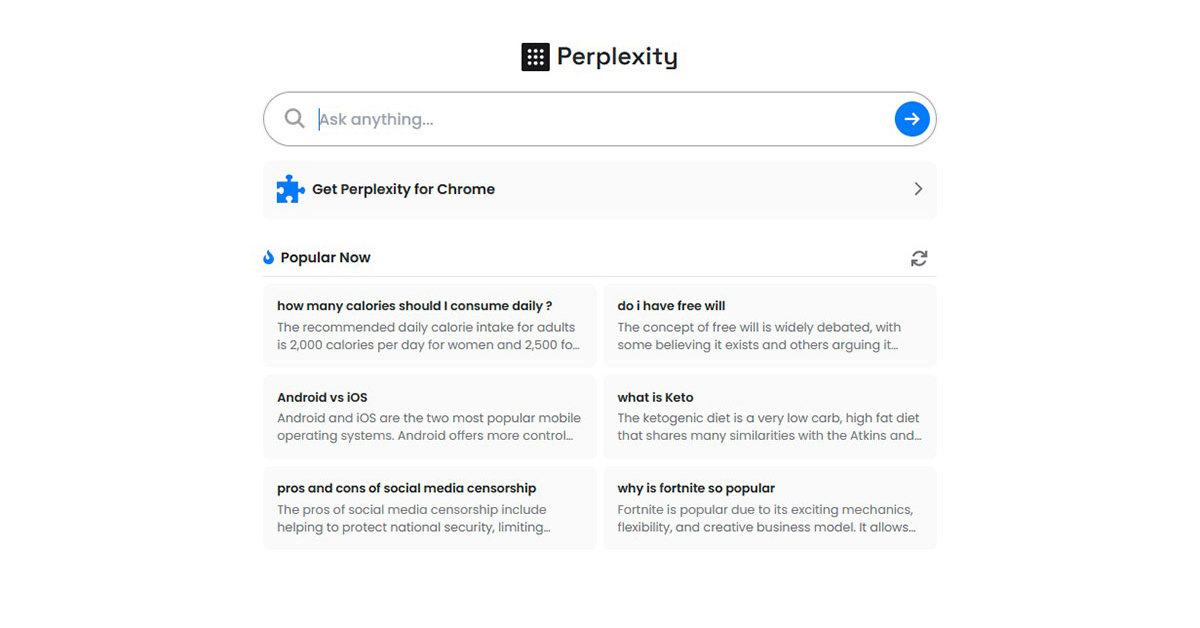Click the blue puzzle piece extension icon
Image resolution: width=1200 pixels, height=628 pixels.
pos(290,189)
